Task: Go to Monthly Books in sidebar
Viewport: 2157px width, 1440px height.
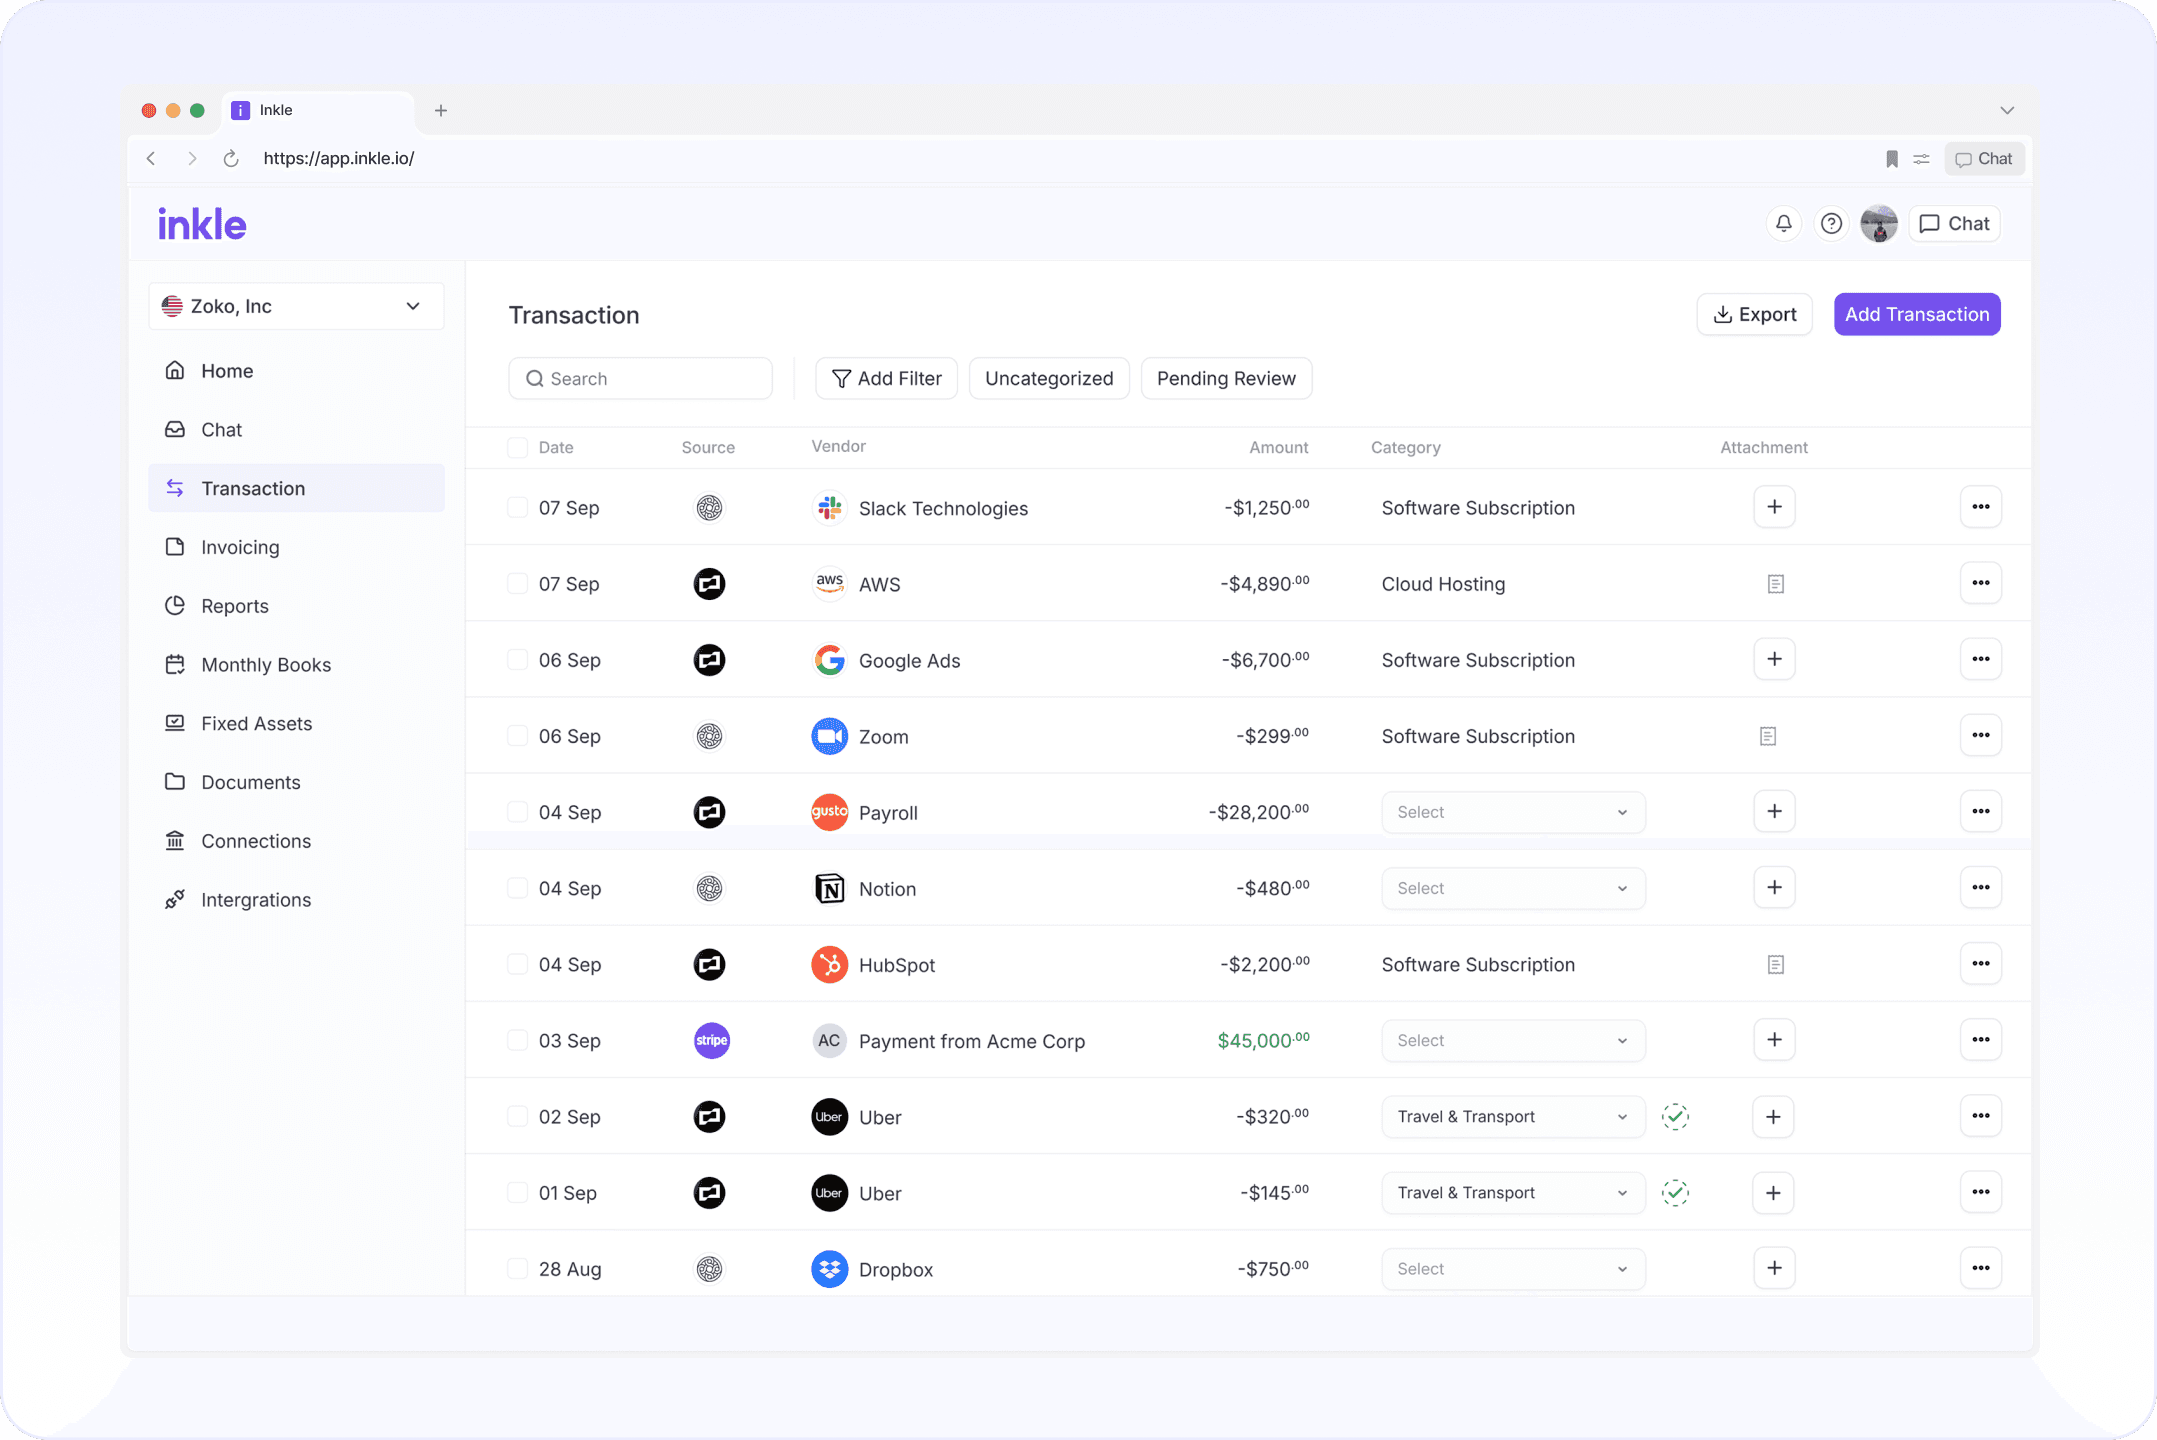Action: point(265,665)
